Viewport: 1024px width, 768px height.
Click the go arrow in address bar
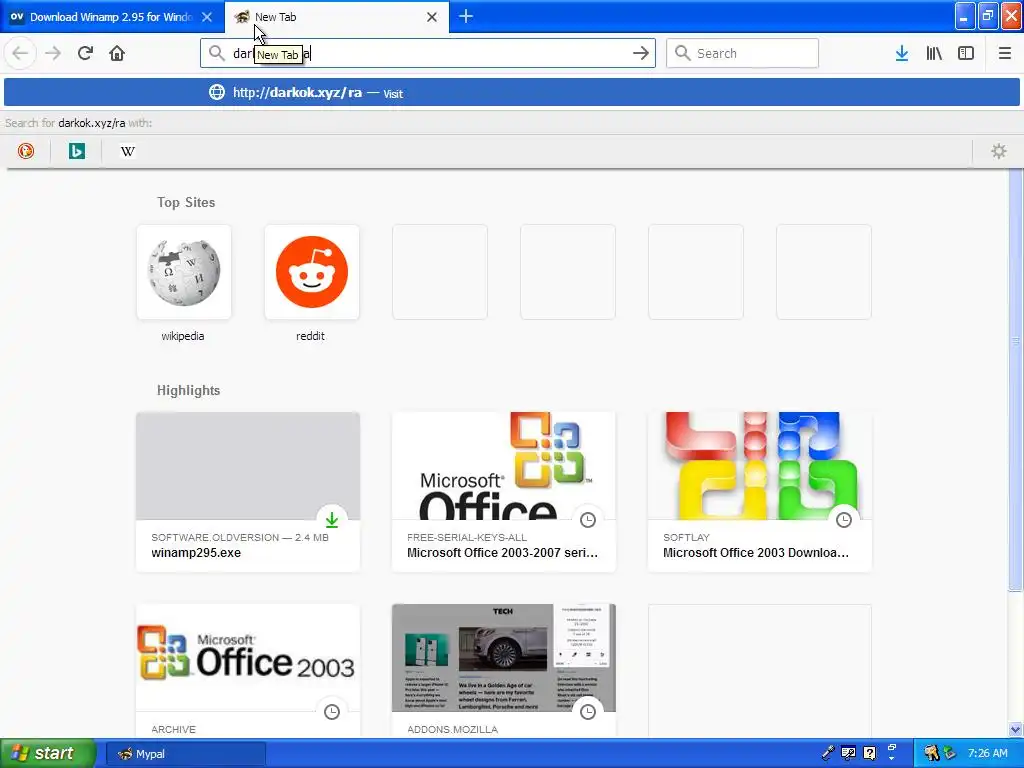click(x=641, y=53)
